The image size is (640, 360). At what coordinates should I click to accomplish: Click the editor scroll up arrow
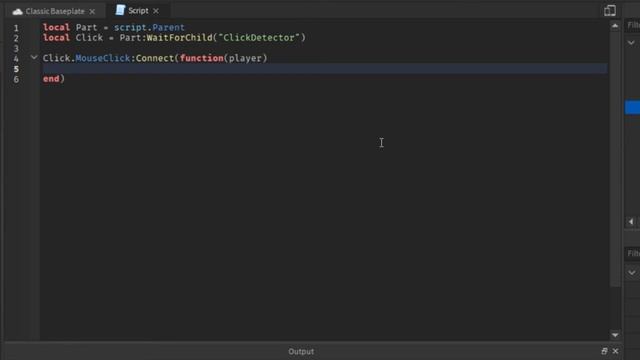tap(615, 26)
